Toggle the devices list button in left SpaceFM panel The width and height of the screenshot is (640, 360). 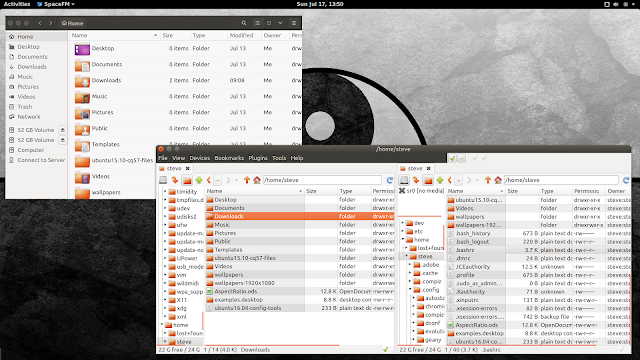pos(163,180)
